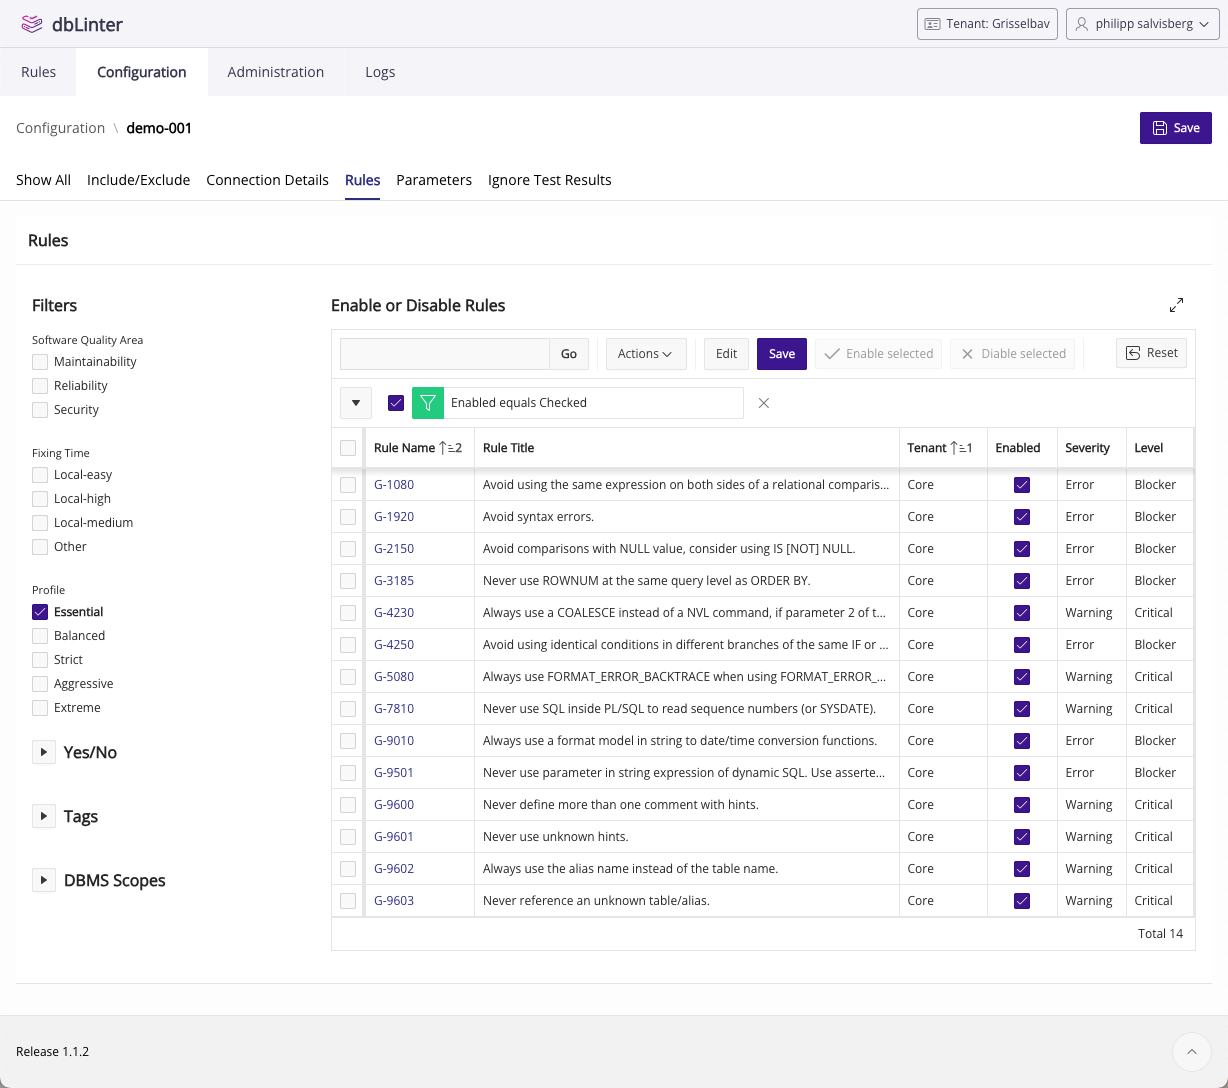Open the Tenant: Grisselbav selector
1228x1088 pixels.
[987, 24]
